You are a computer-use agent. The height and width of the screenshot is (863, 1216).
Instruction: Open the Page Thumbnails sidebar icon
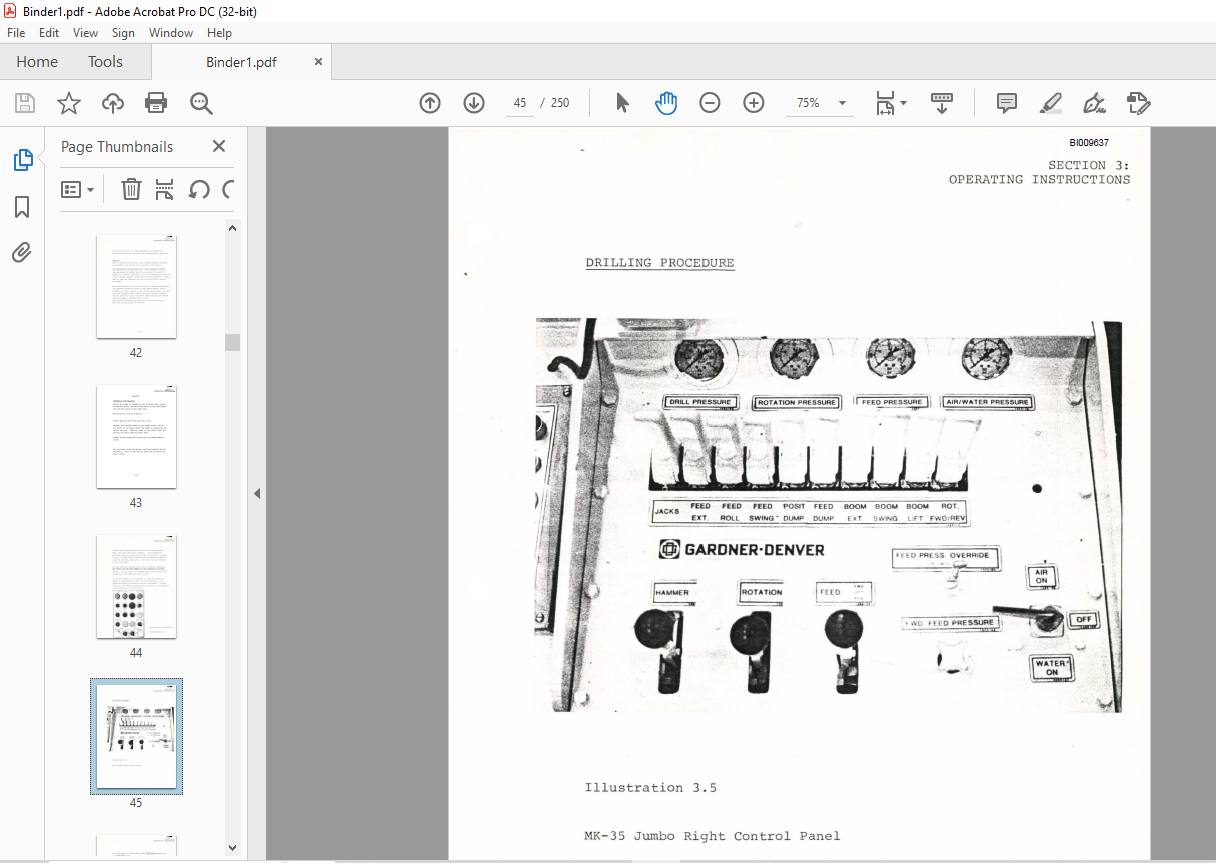tap(22, 160)
